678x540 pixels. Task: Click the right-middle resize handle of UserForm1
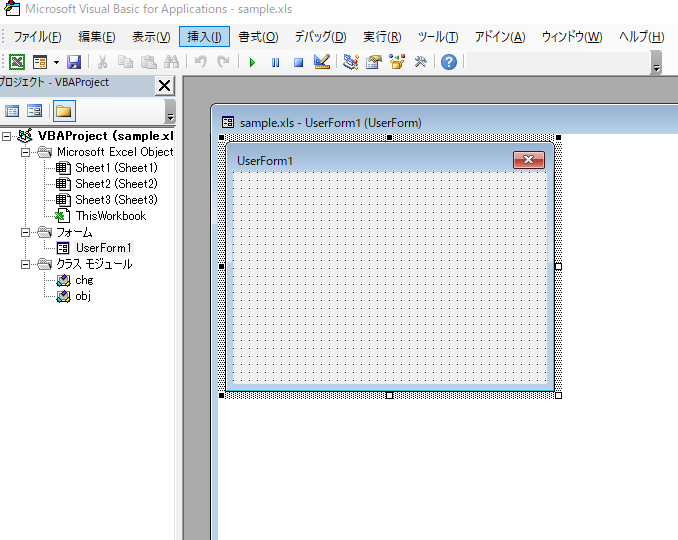click(558, 266)
